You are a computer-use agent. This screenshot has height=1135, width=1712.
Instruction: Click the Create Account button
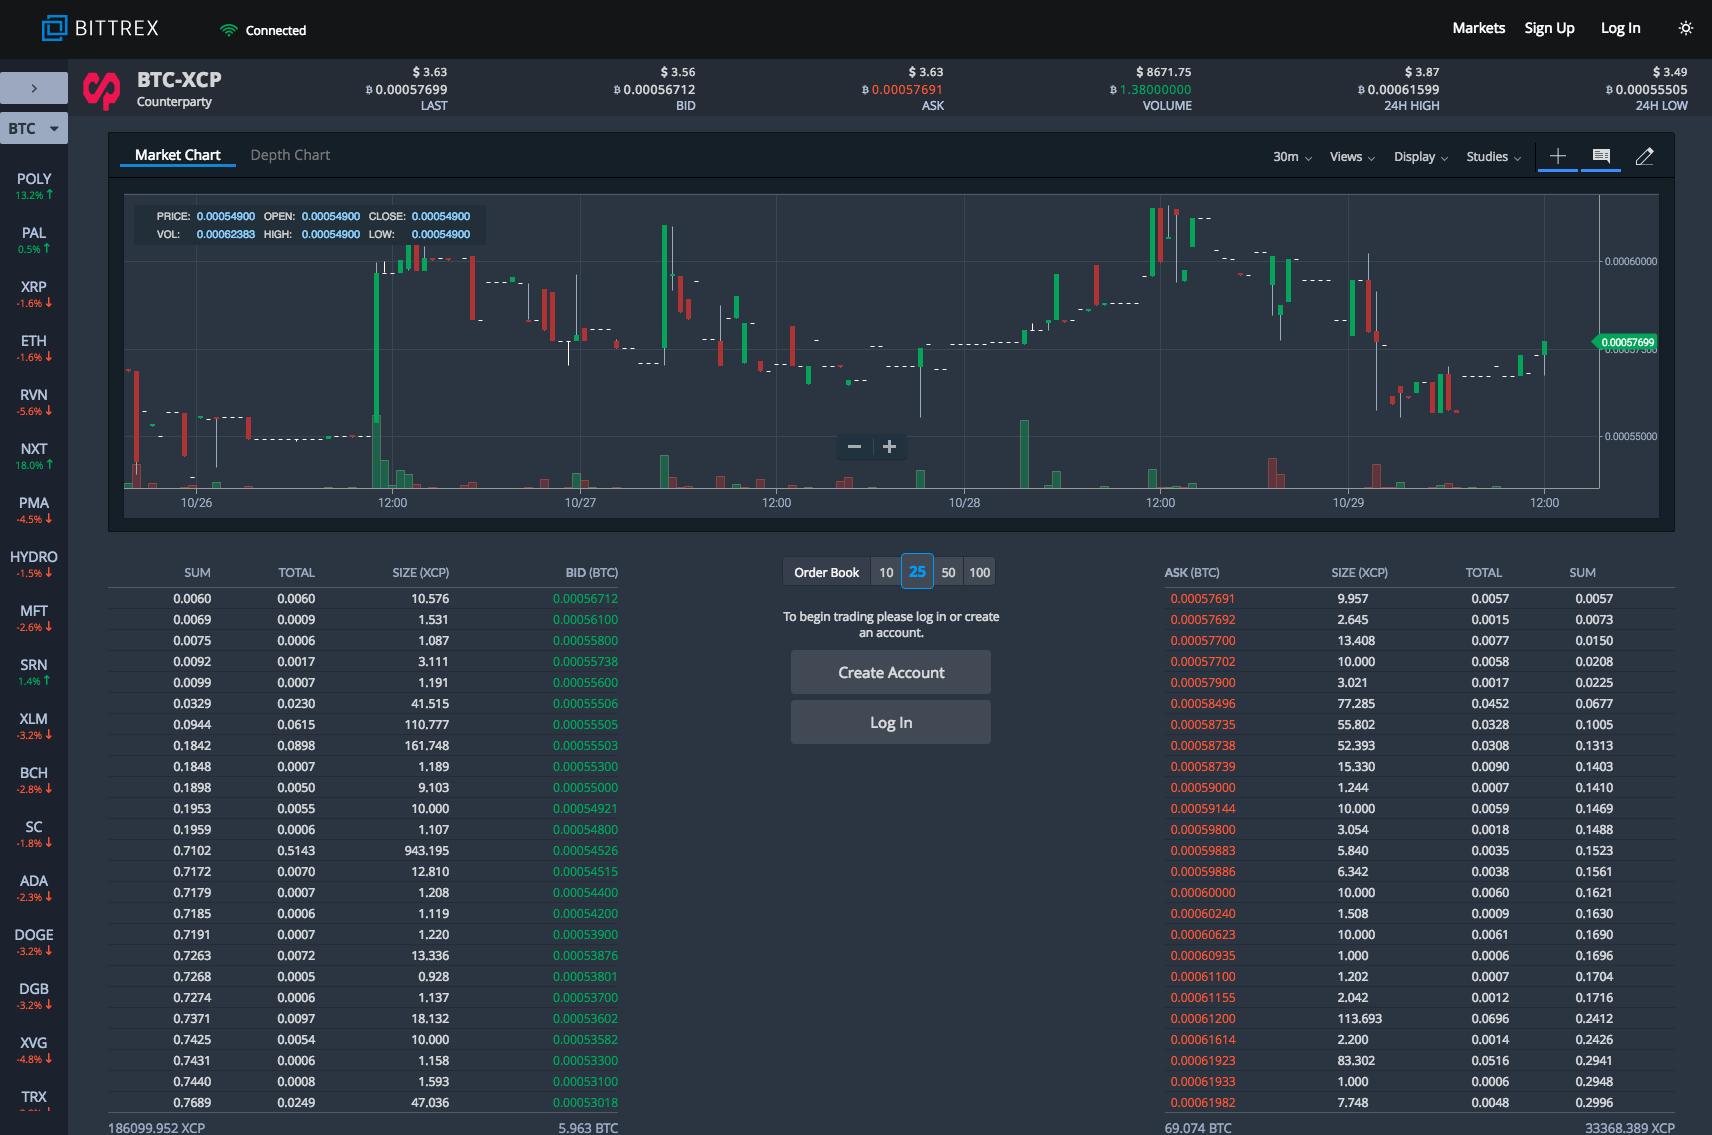(891, 672)
